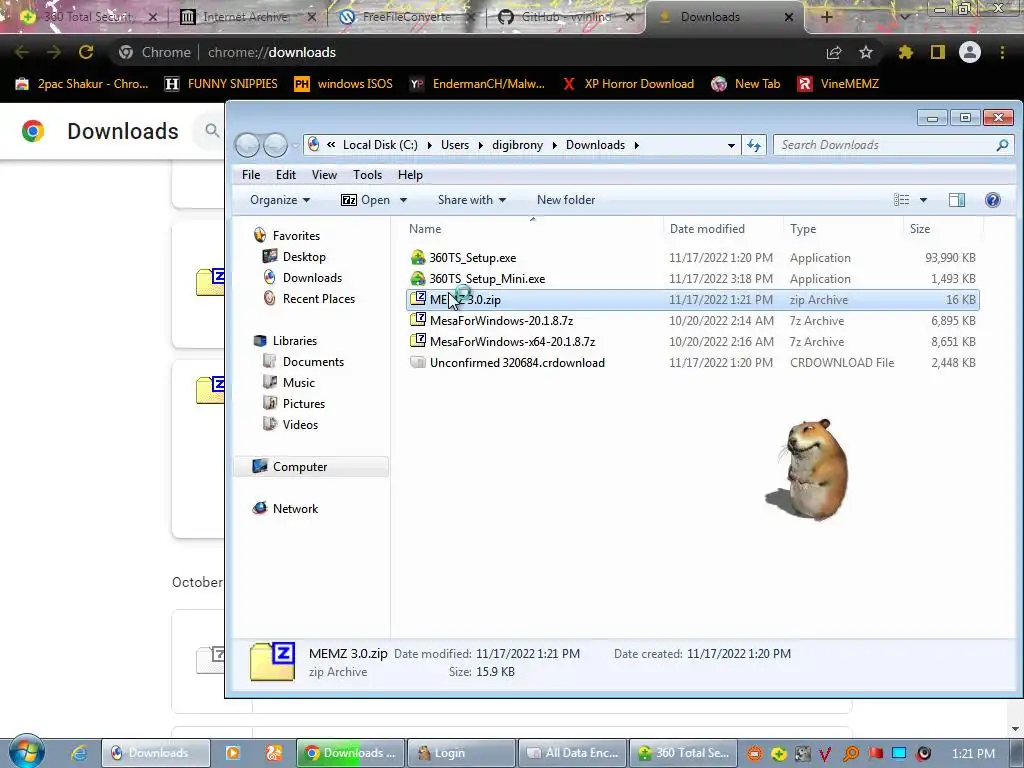Open the File menu
This screenshot has width=1024, height=768.
(x=251, y=174)
